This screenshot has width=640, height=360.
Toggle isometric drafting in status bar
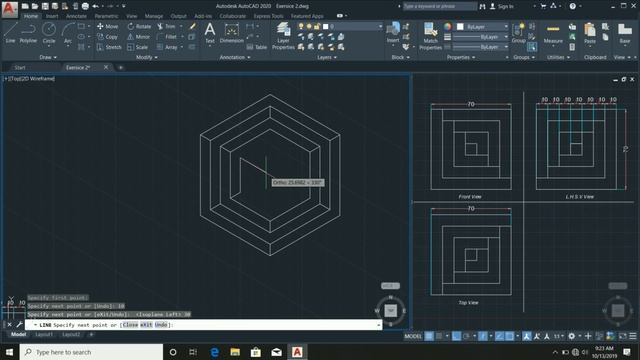click(x=482, y=336)
